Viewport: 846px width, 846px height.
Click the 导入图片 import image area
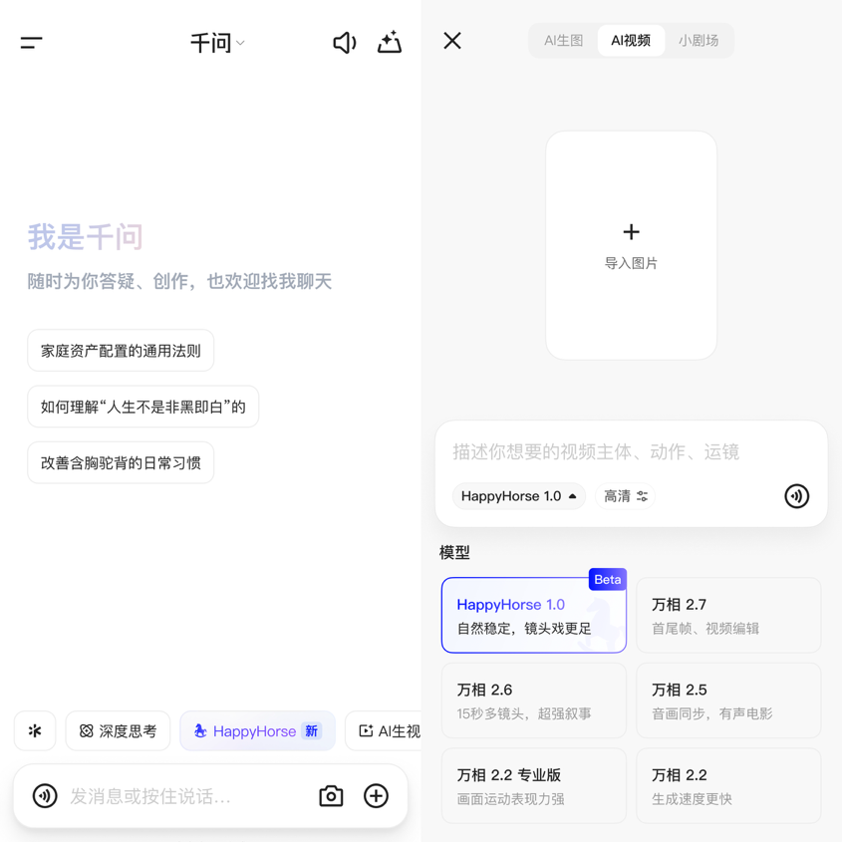[631, 245]
